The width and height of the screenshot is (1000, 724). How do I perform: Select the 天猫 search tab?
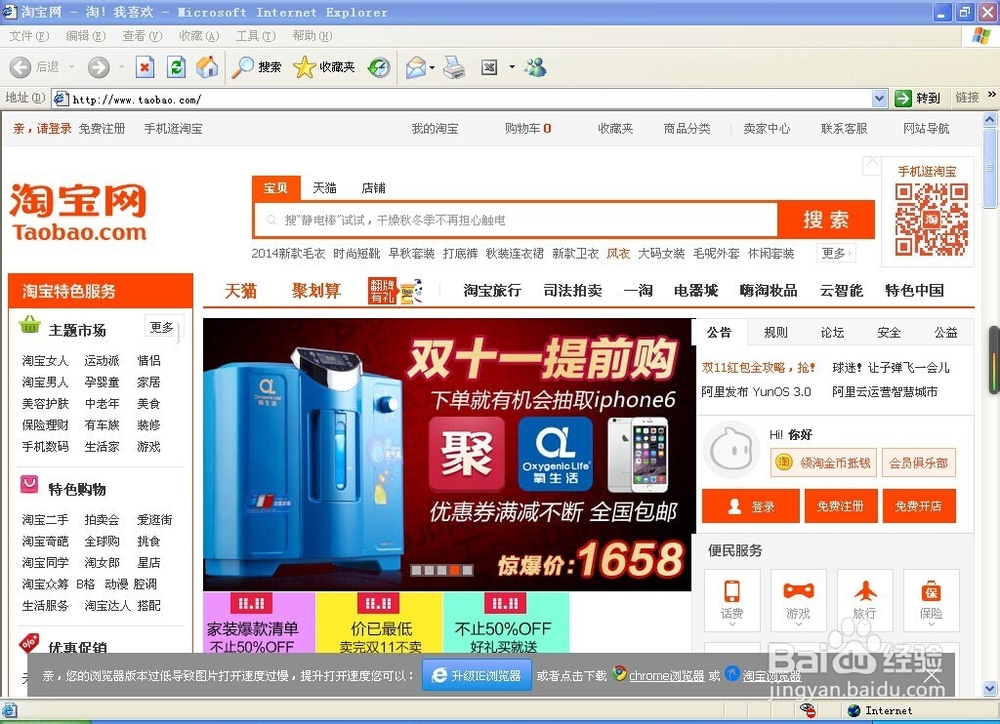pyautogui.click(x=325, y=188)
